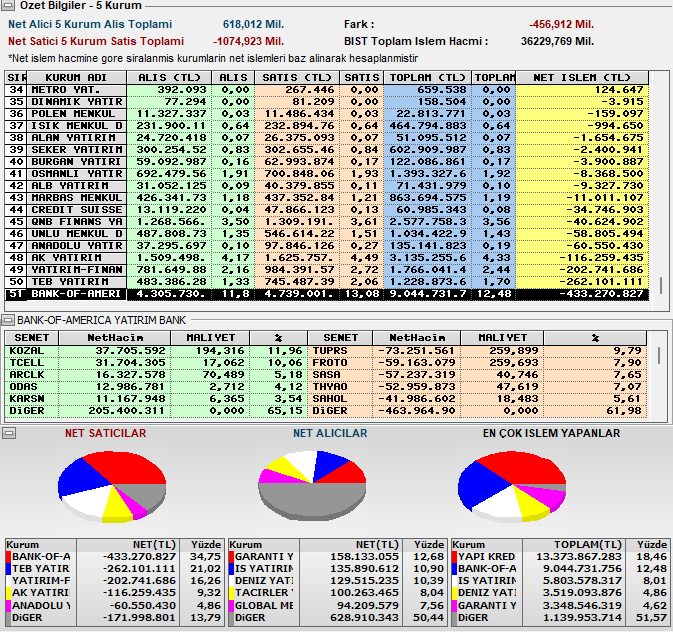Select the ANADOLU YATIR row in institutions table
The image size is (673, 632).
click(x=327, y=246)
